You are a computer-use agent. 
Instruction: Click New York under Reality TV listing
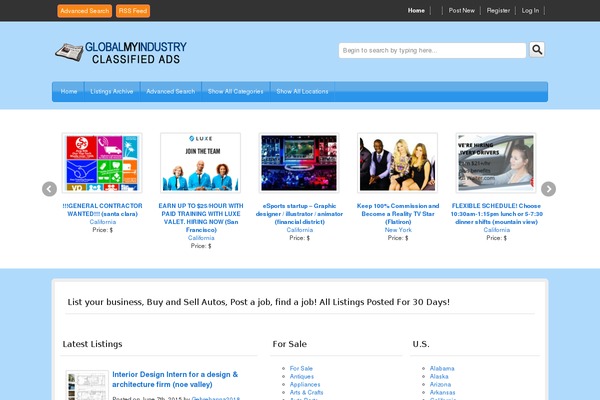pyautogui.click(x=398, y=230)
